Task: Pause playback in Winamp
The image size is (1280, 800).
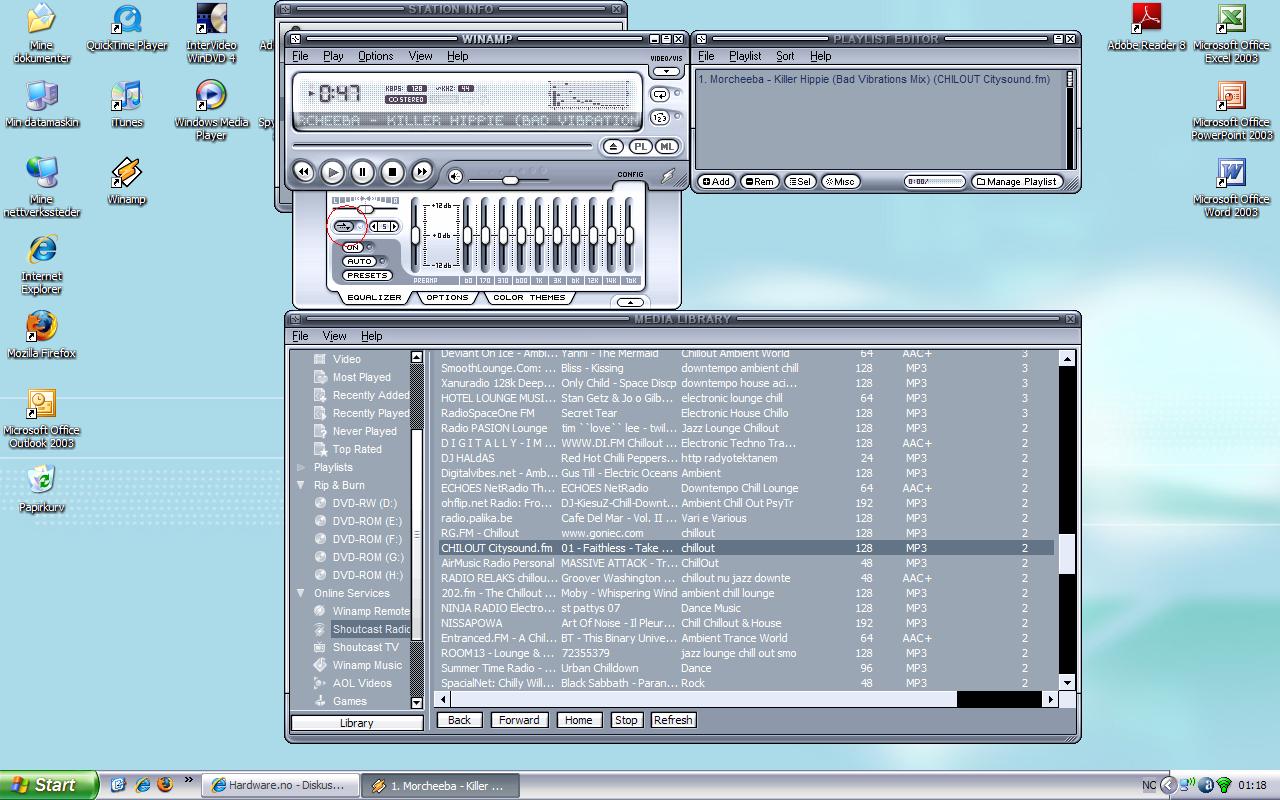Action: click(362, 172)
